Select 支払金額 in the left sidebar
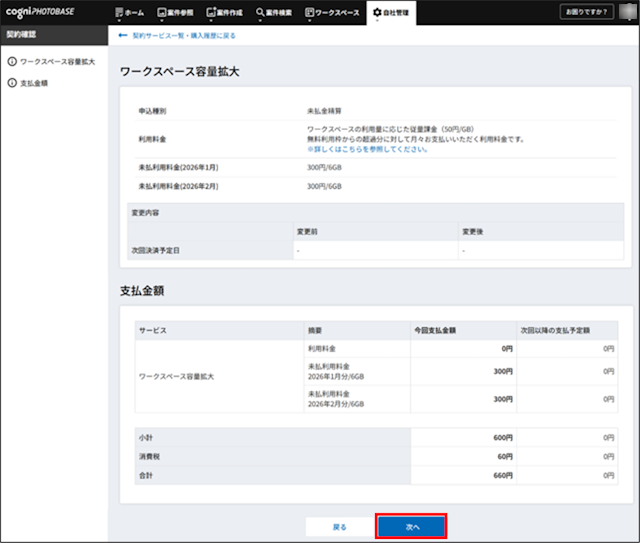 34,83
